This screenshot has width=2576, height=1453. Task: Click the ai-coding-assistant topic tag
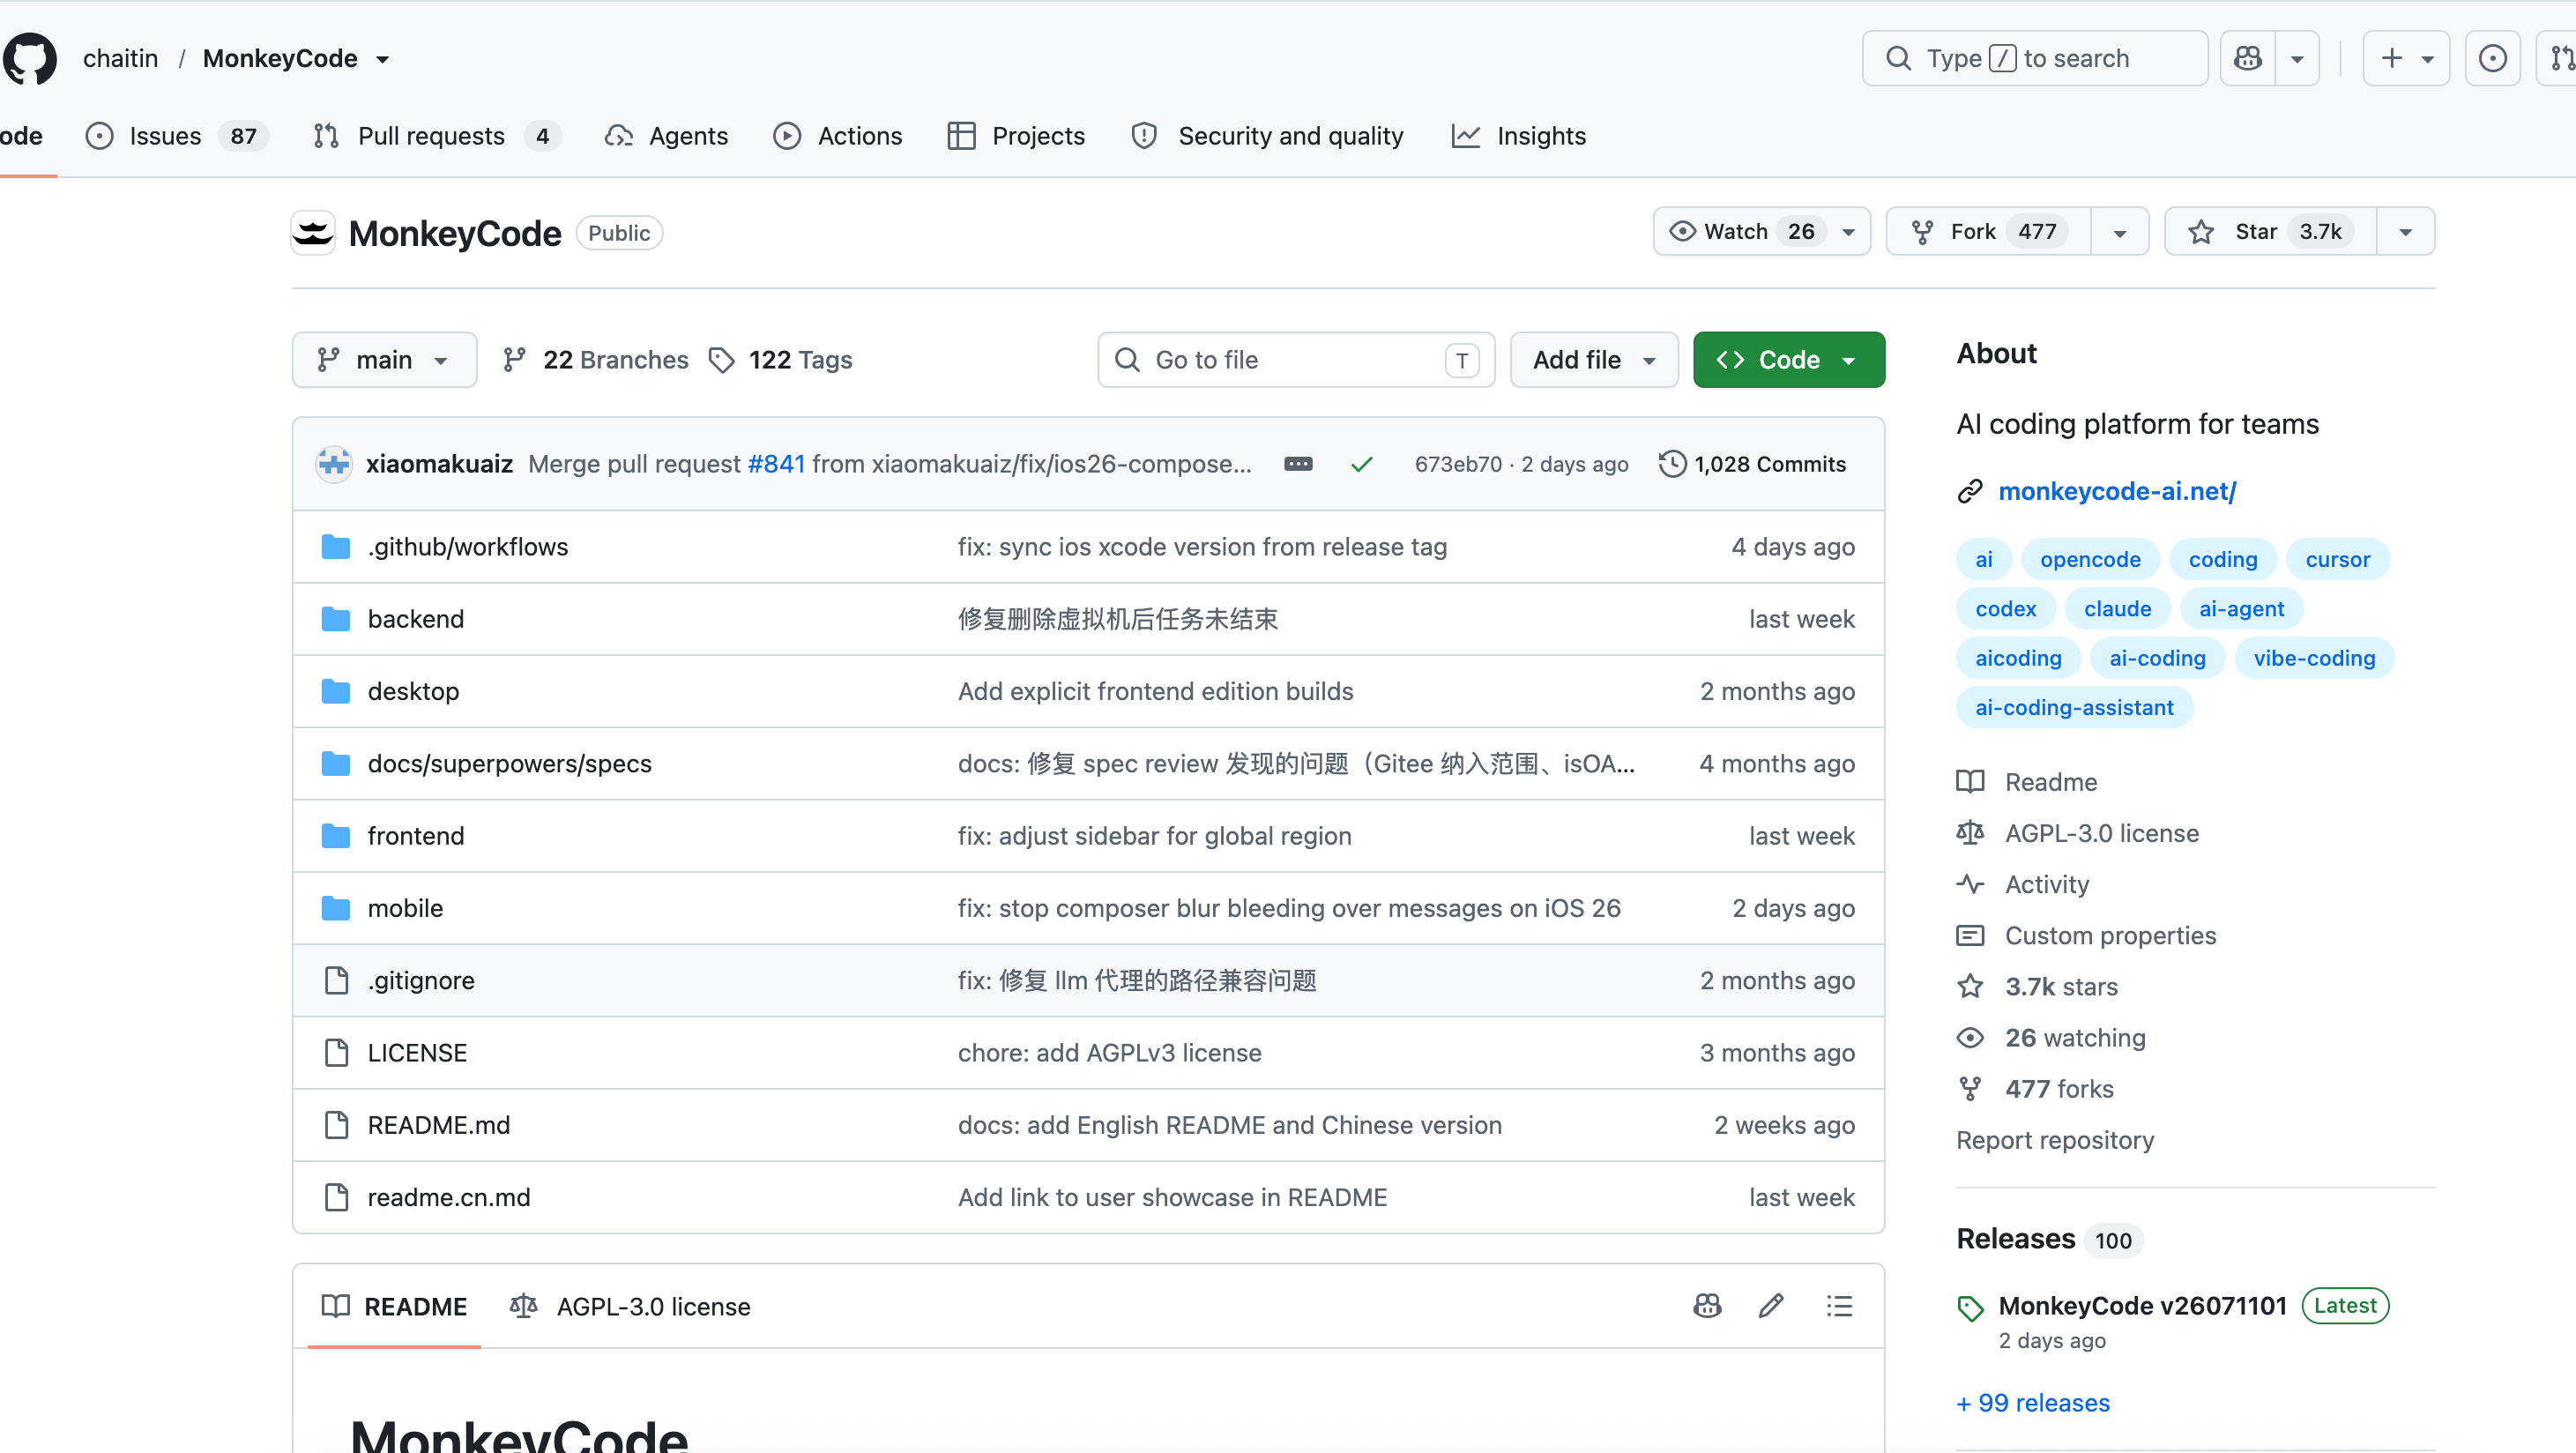click(2074, 708)
